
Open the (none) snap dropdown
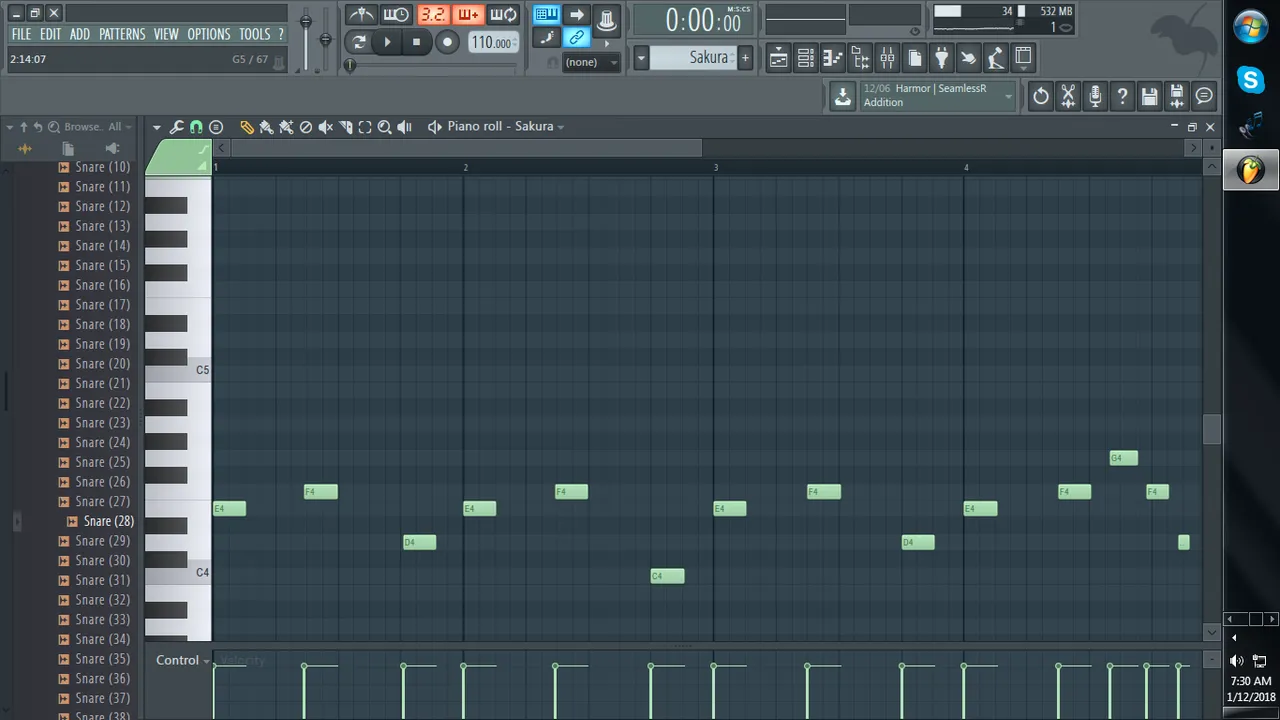592,62
